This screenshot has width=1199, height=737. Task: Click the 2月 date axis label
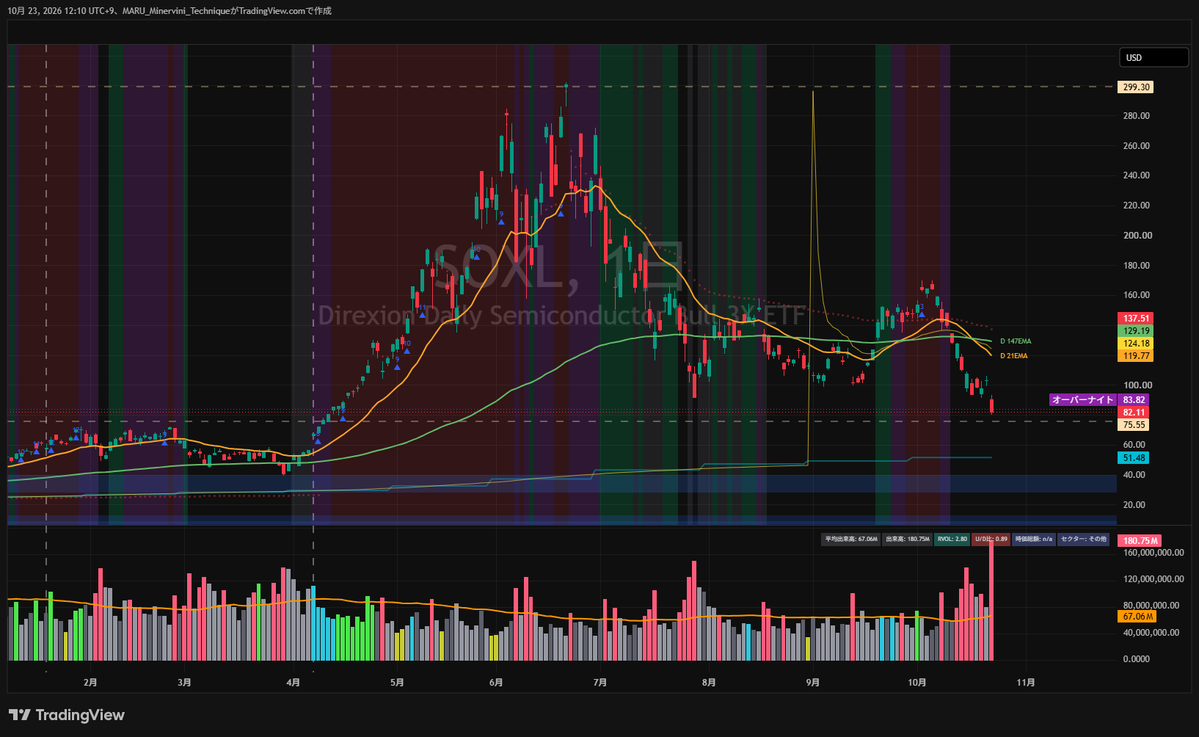point(90,683)
